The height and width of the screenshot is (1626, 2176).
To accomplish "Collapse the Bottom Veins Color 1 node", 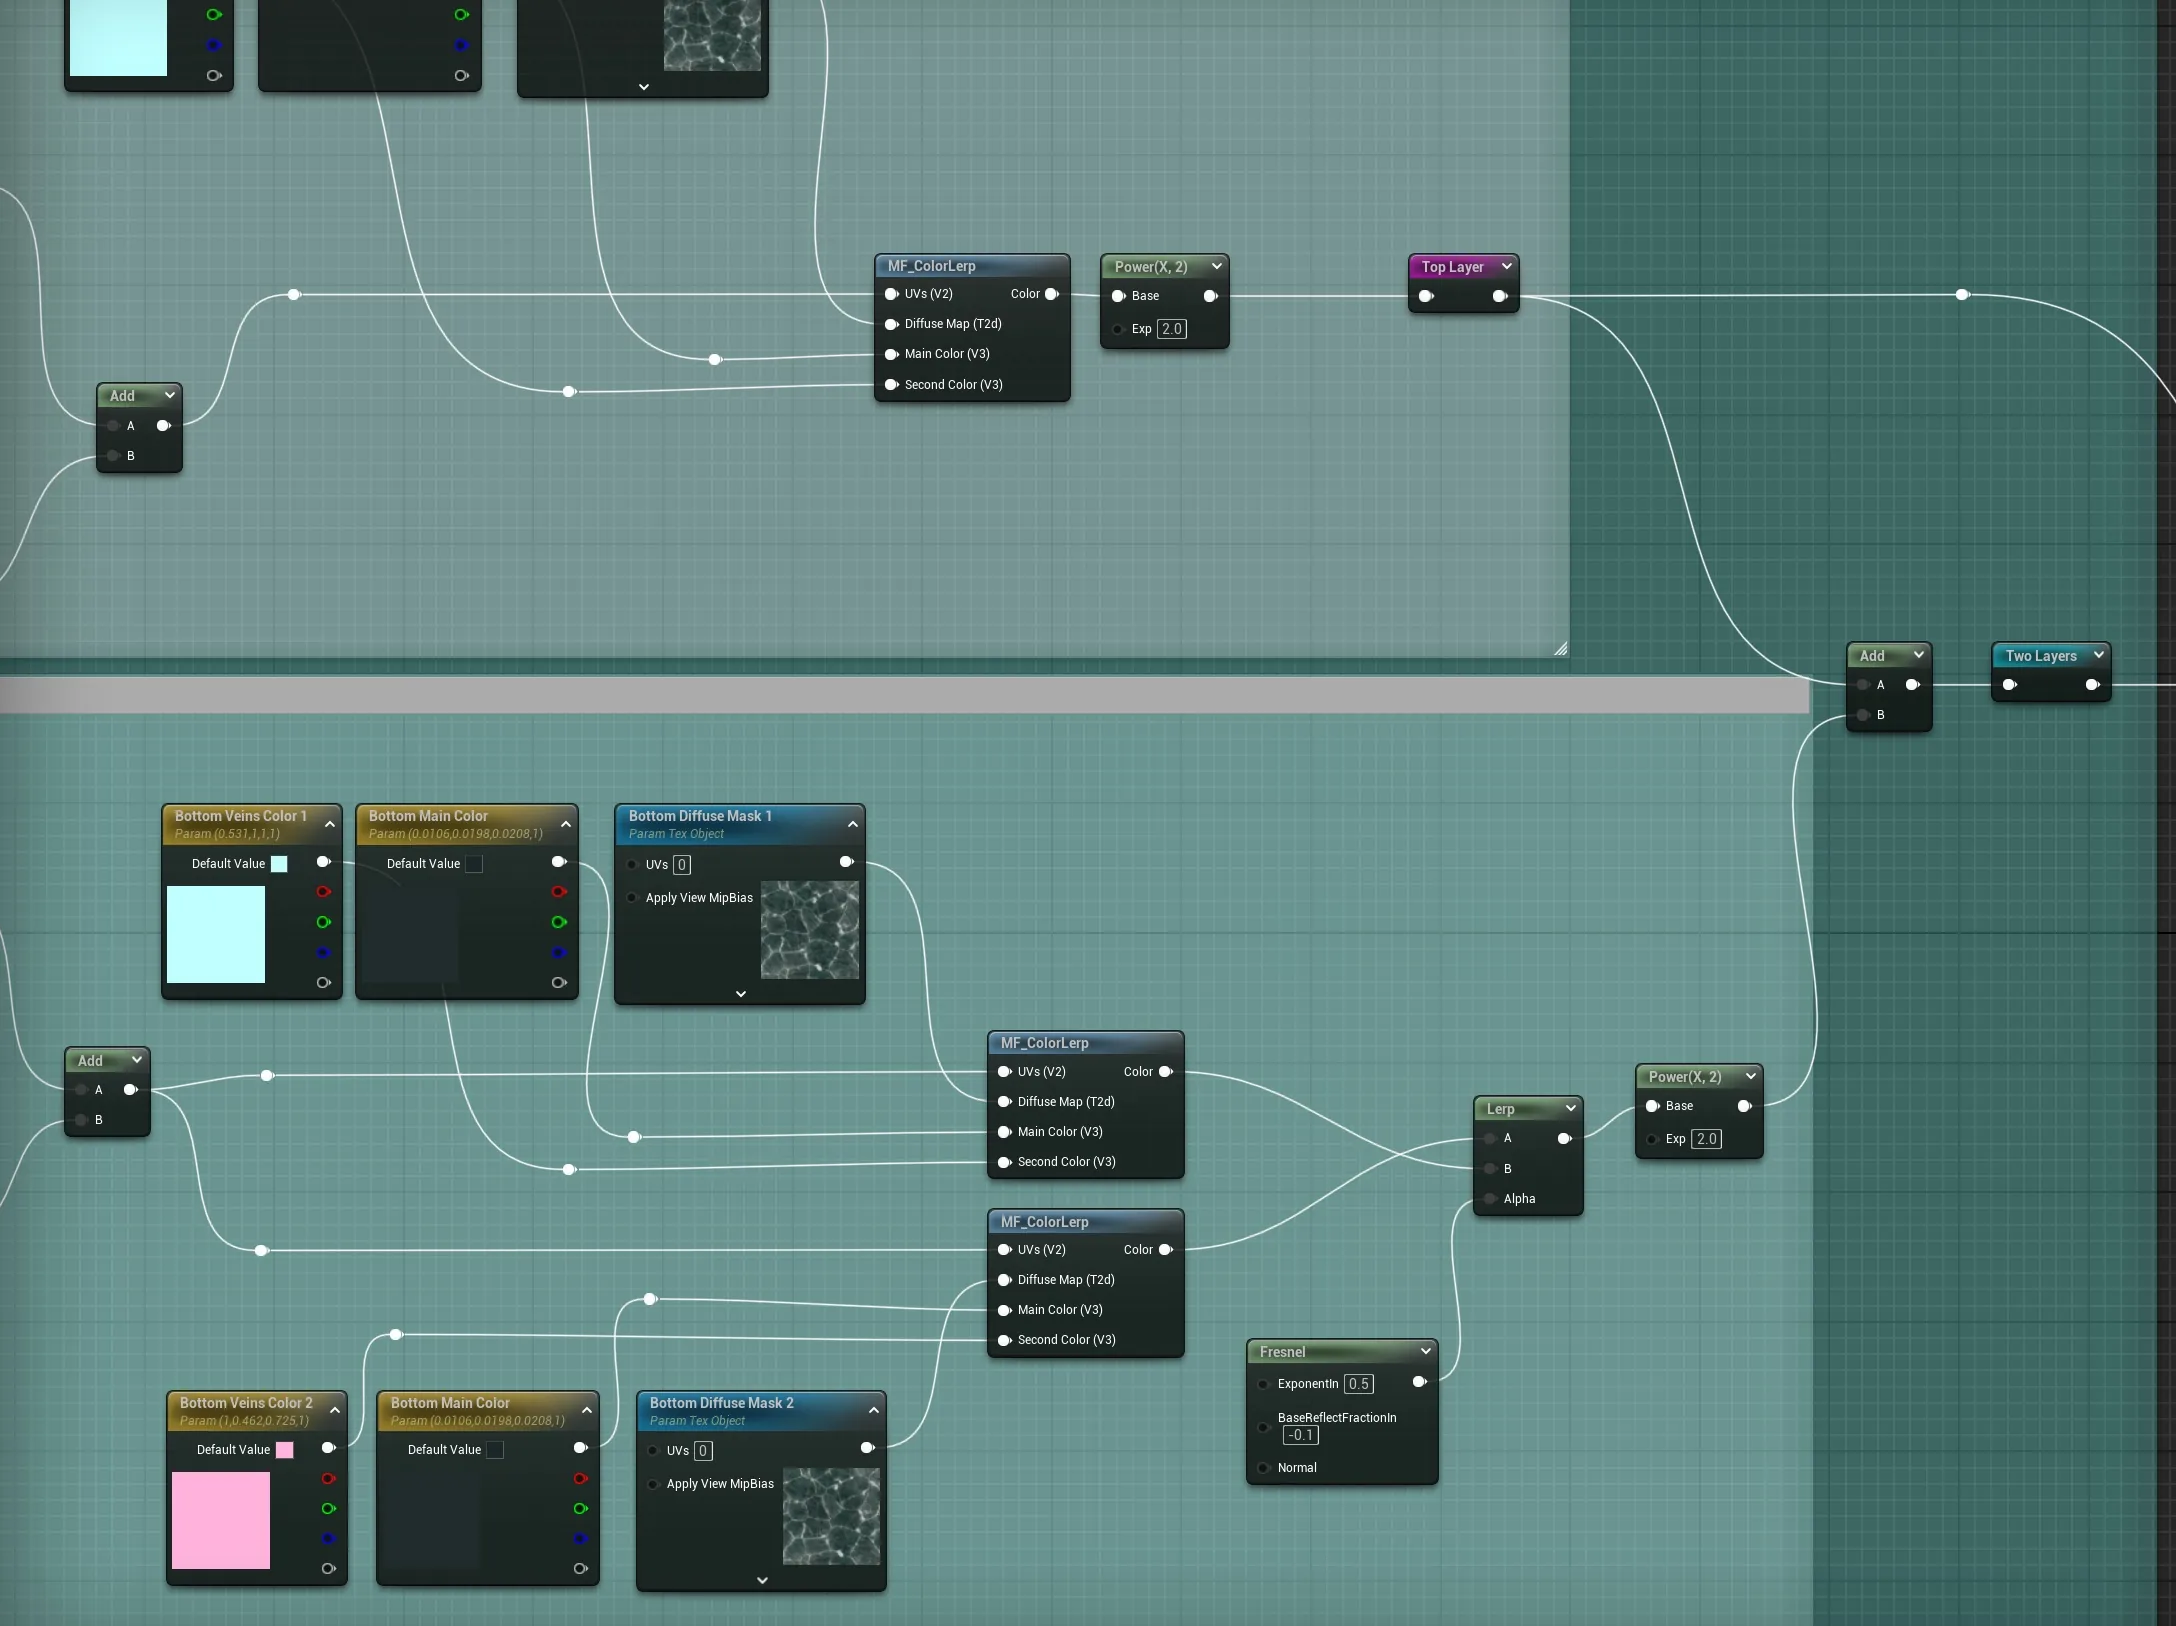I will point(330,824).
